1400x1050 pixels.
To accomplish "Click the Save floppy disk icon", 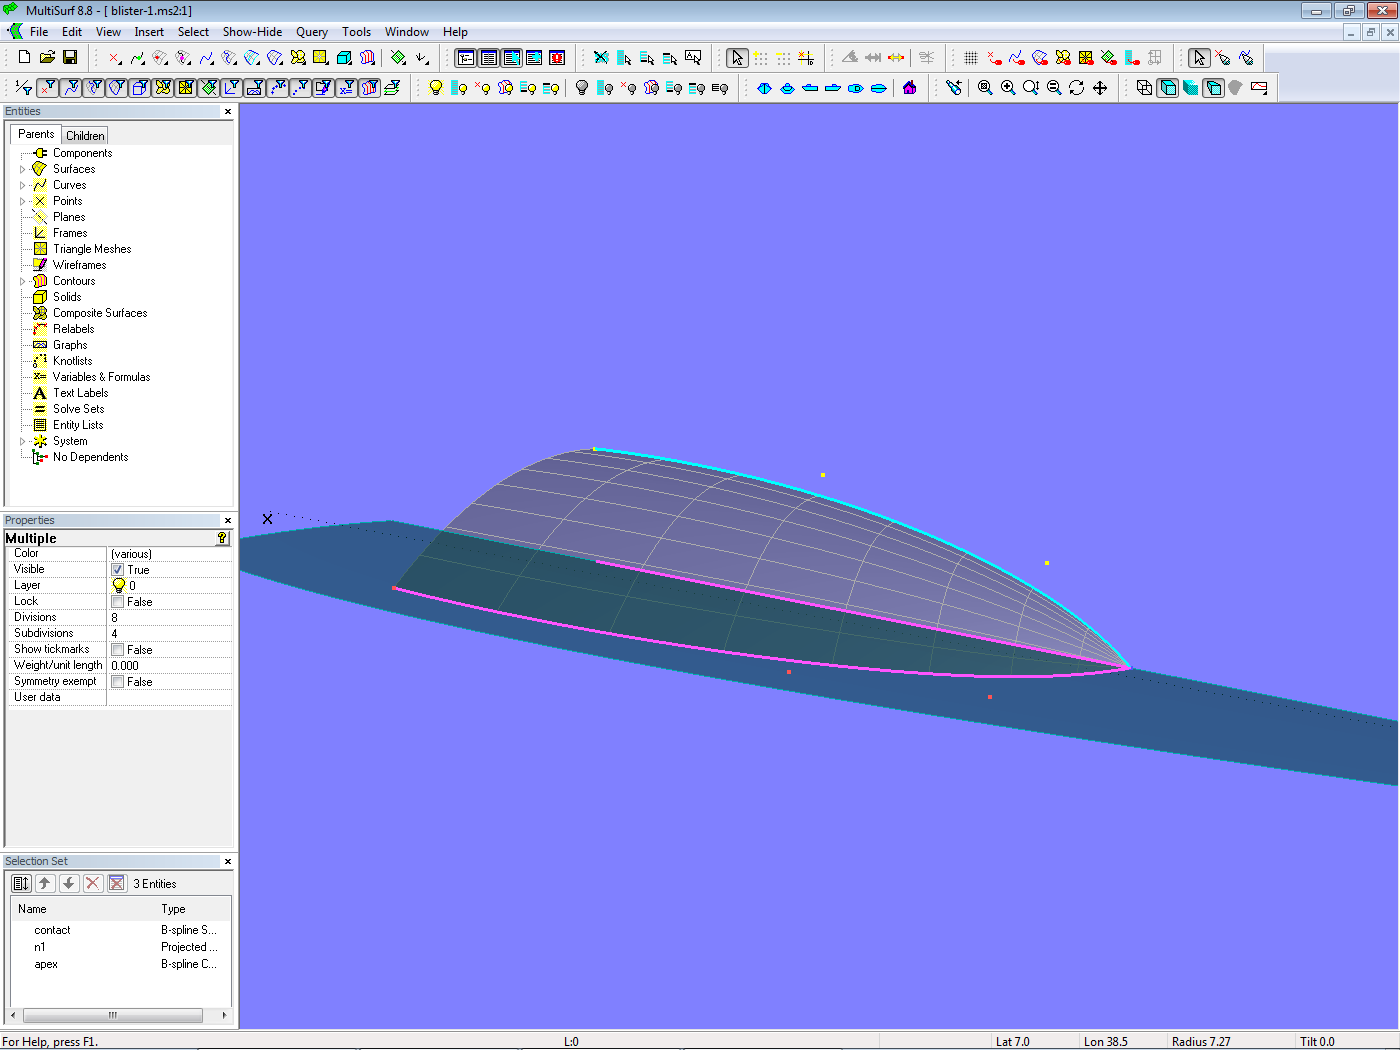I will pos(70,58).
